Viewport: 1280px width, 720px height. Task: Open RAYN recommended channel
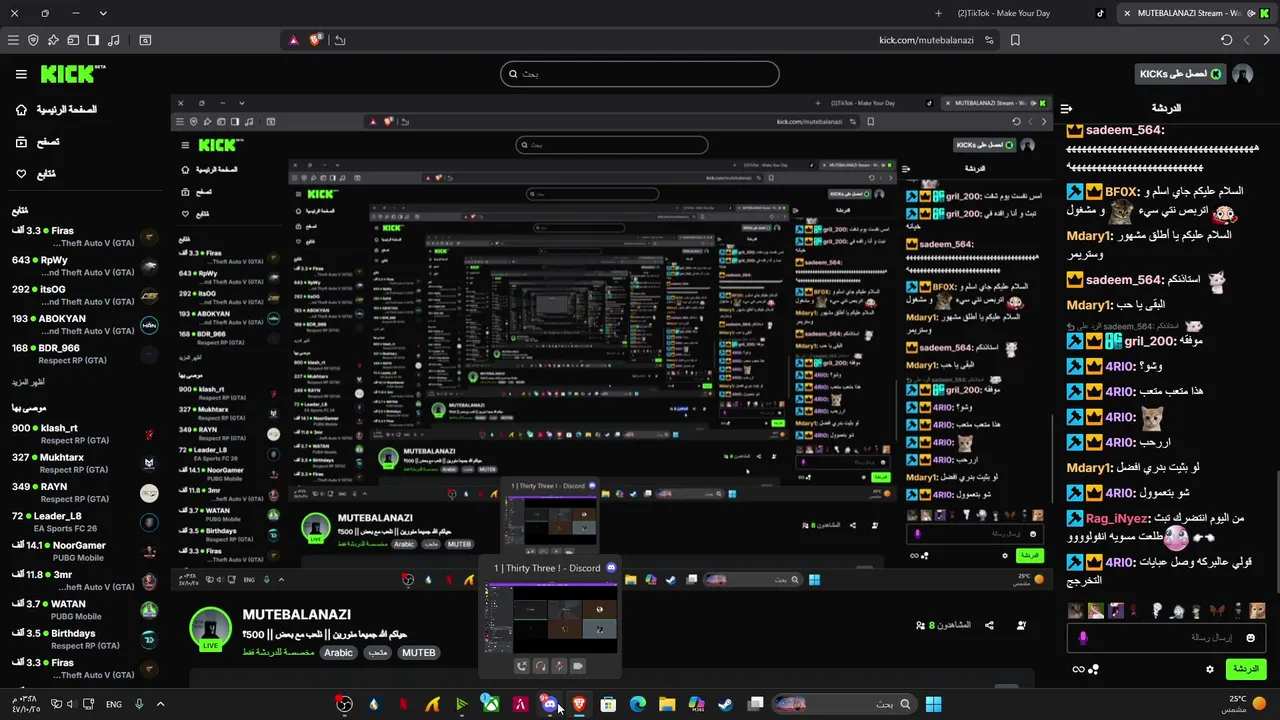pos(85,492)
